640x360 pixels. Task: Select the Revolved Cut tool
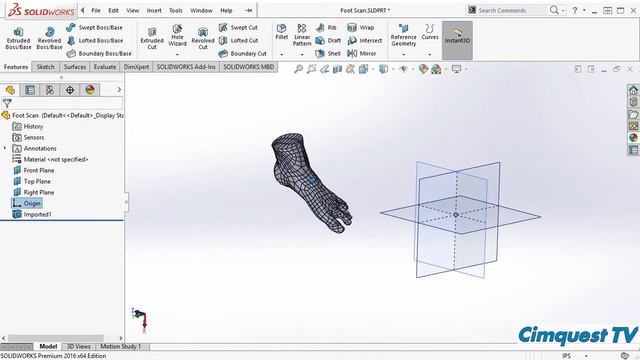[x=203, y=38]
